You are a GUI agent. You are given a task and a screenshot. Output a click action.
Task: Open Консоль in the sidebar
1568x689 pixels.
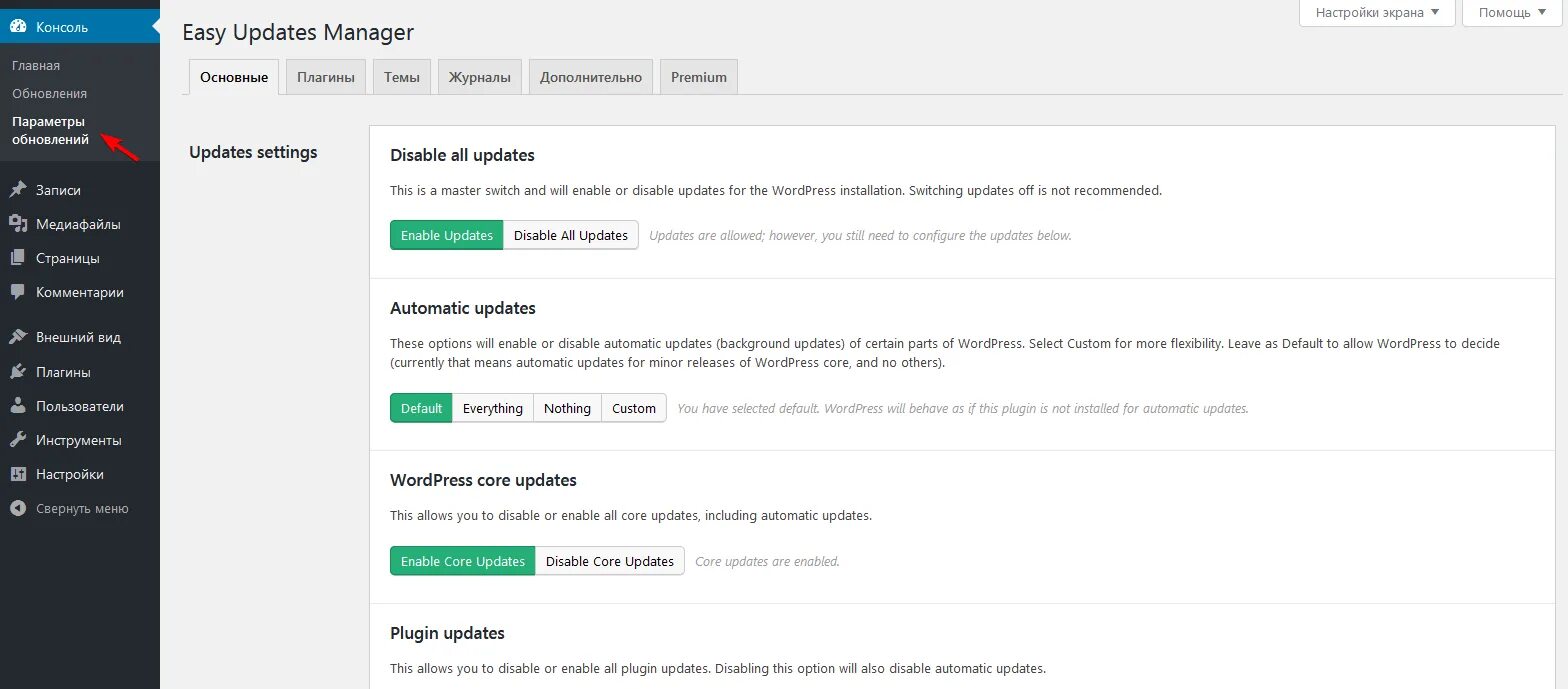point(80,27)
